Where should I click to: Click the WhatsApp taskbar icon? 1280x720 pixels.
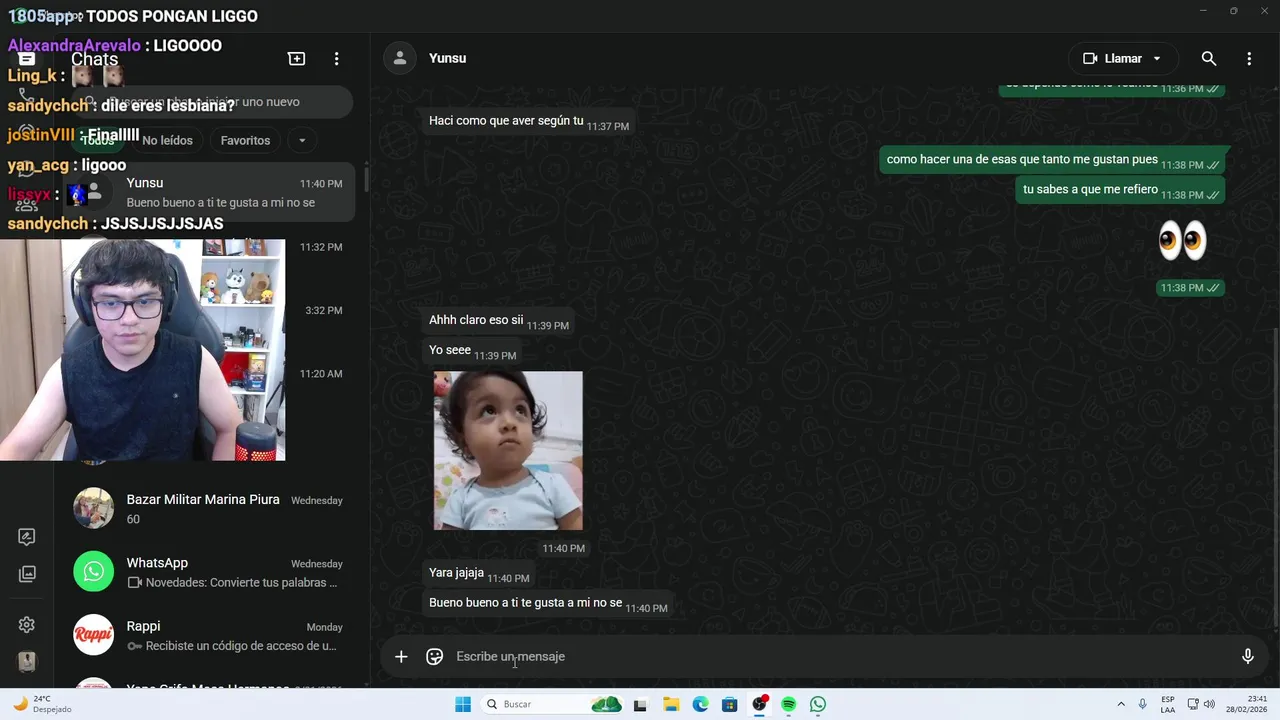[x=818, y=704]
